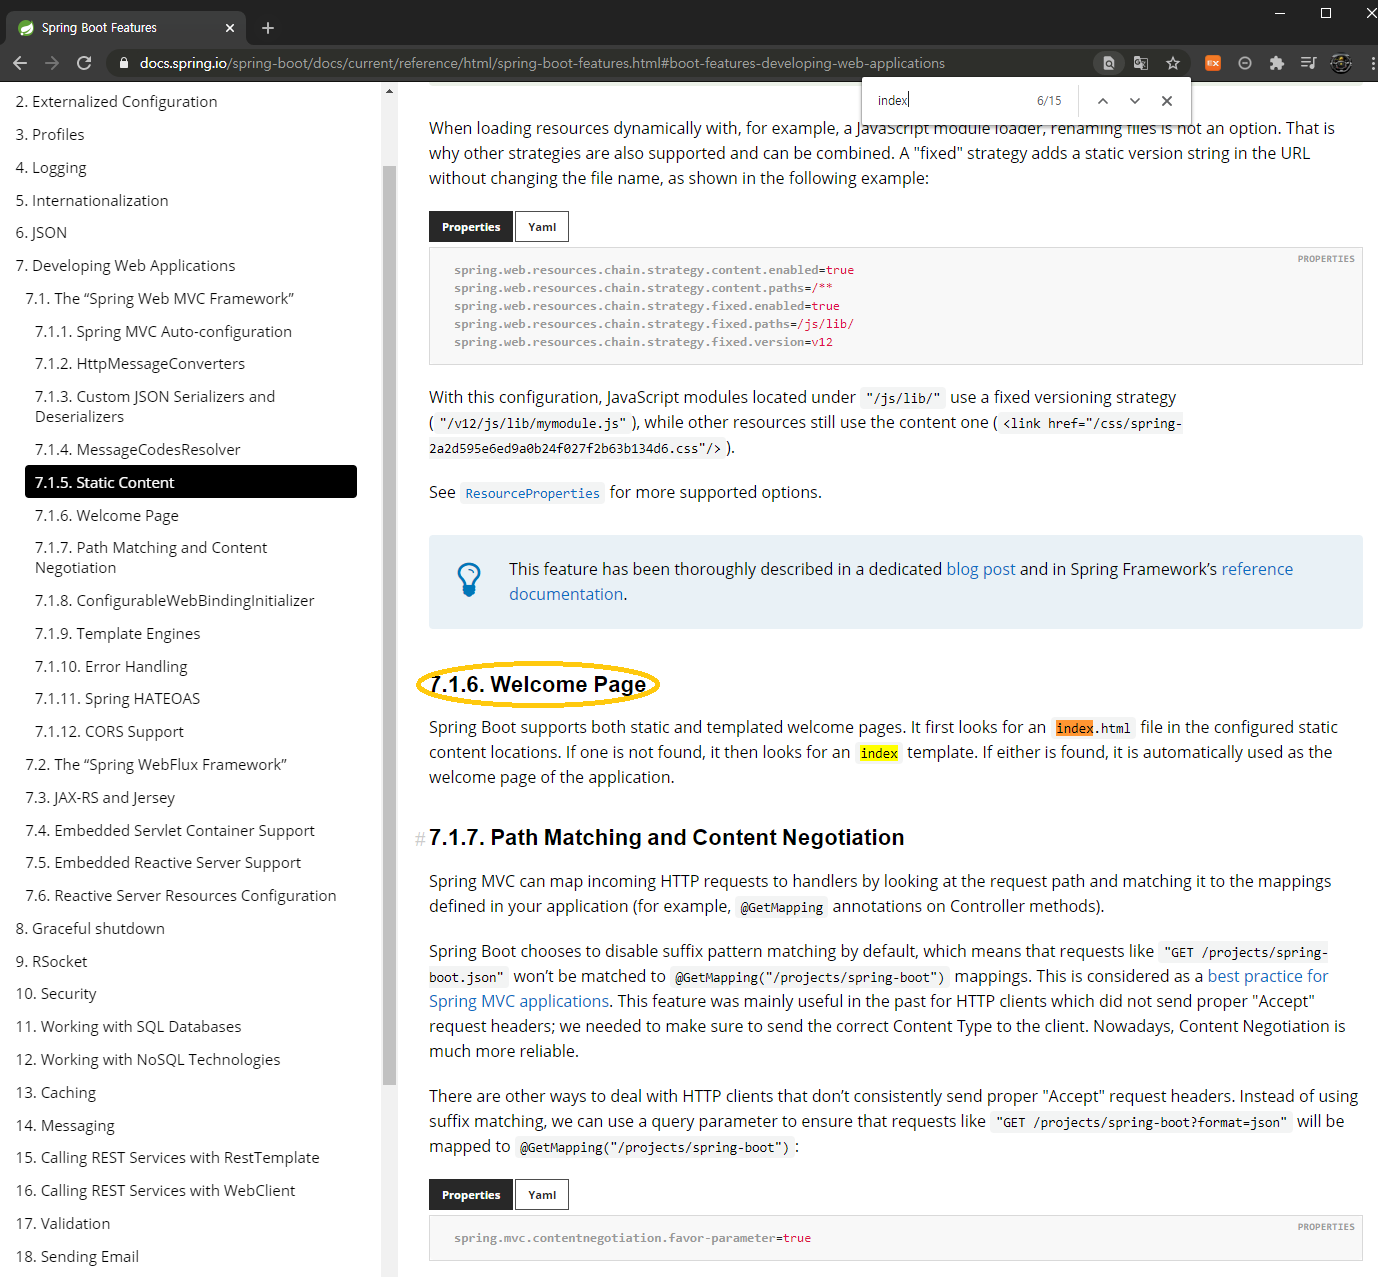This screenshot has height=1277, width=1378.
Task: Jump to next find result
Action: [1135, 101]
